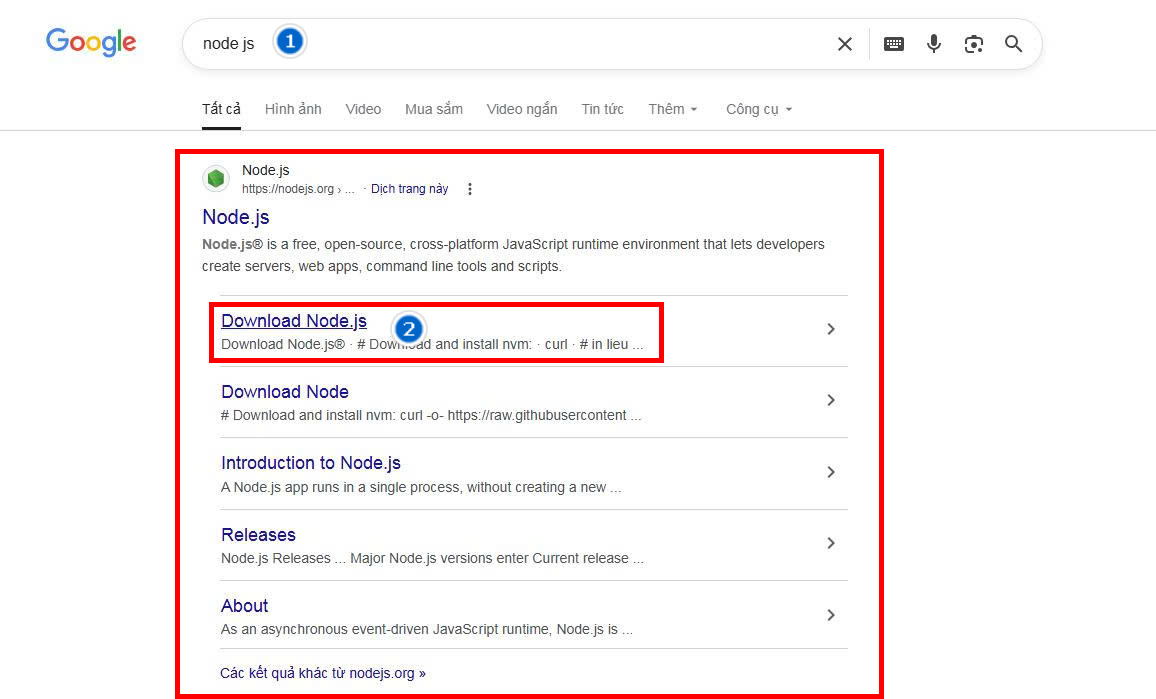Expand the Download Node sitelink chevron
The height and width of the screenshot is (699, 1156).
point(831,400)
